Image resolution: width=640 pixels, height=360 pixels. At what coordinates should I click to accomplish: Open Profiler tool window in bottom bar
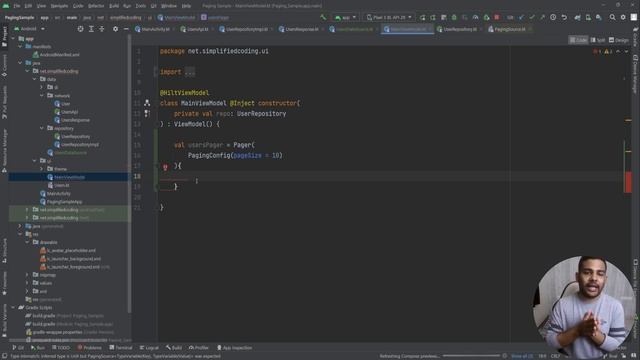coord(199,348)
